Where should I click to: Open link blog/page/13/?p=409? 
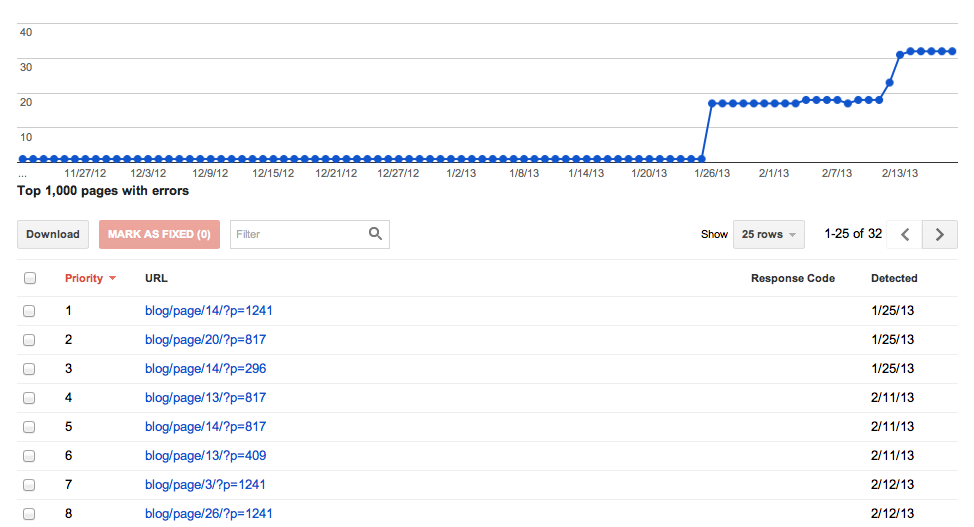pyautogui.click(x=205, y=456)
